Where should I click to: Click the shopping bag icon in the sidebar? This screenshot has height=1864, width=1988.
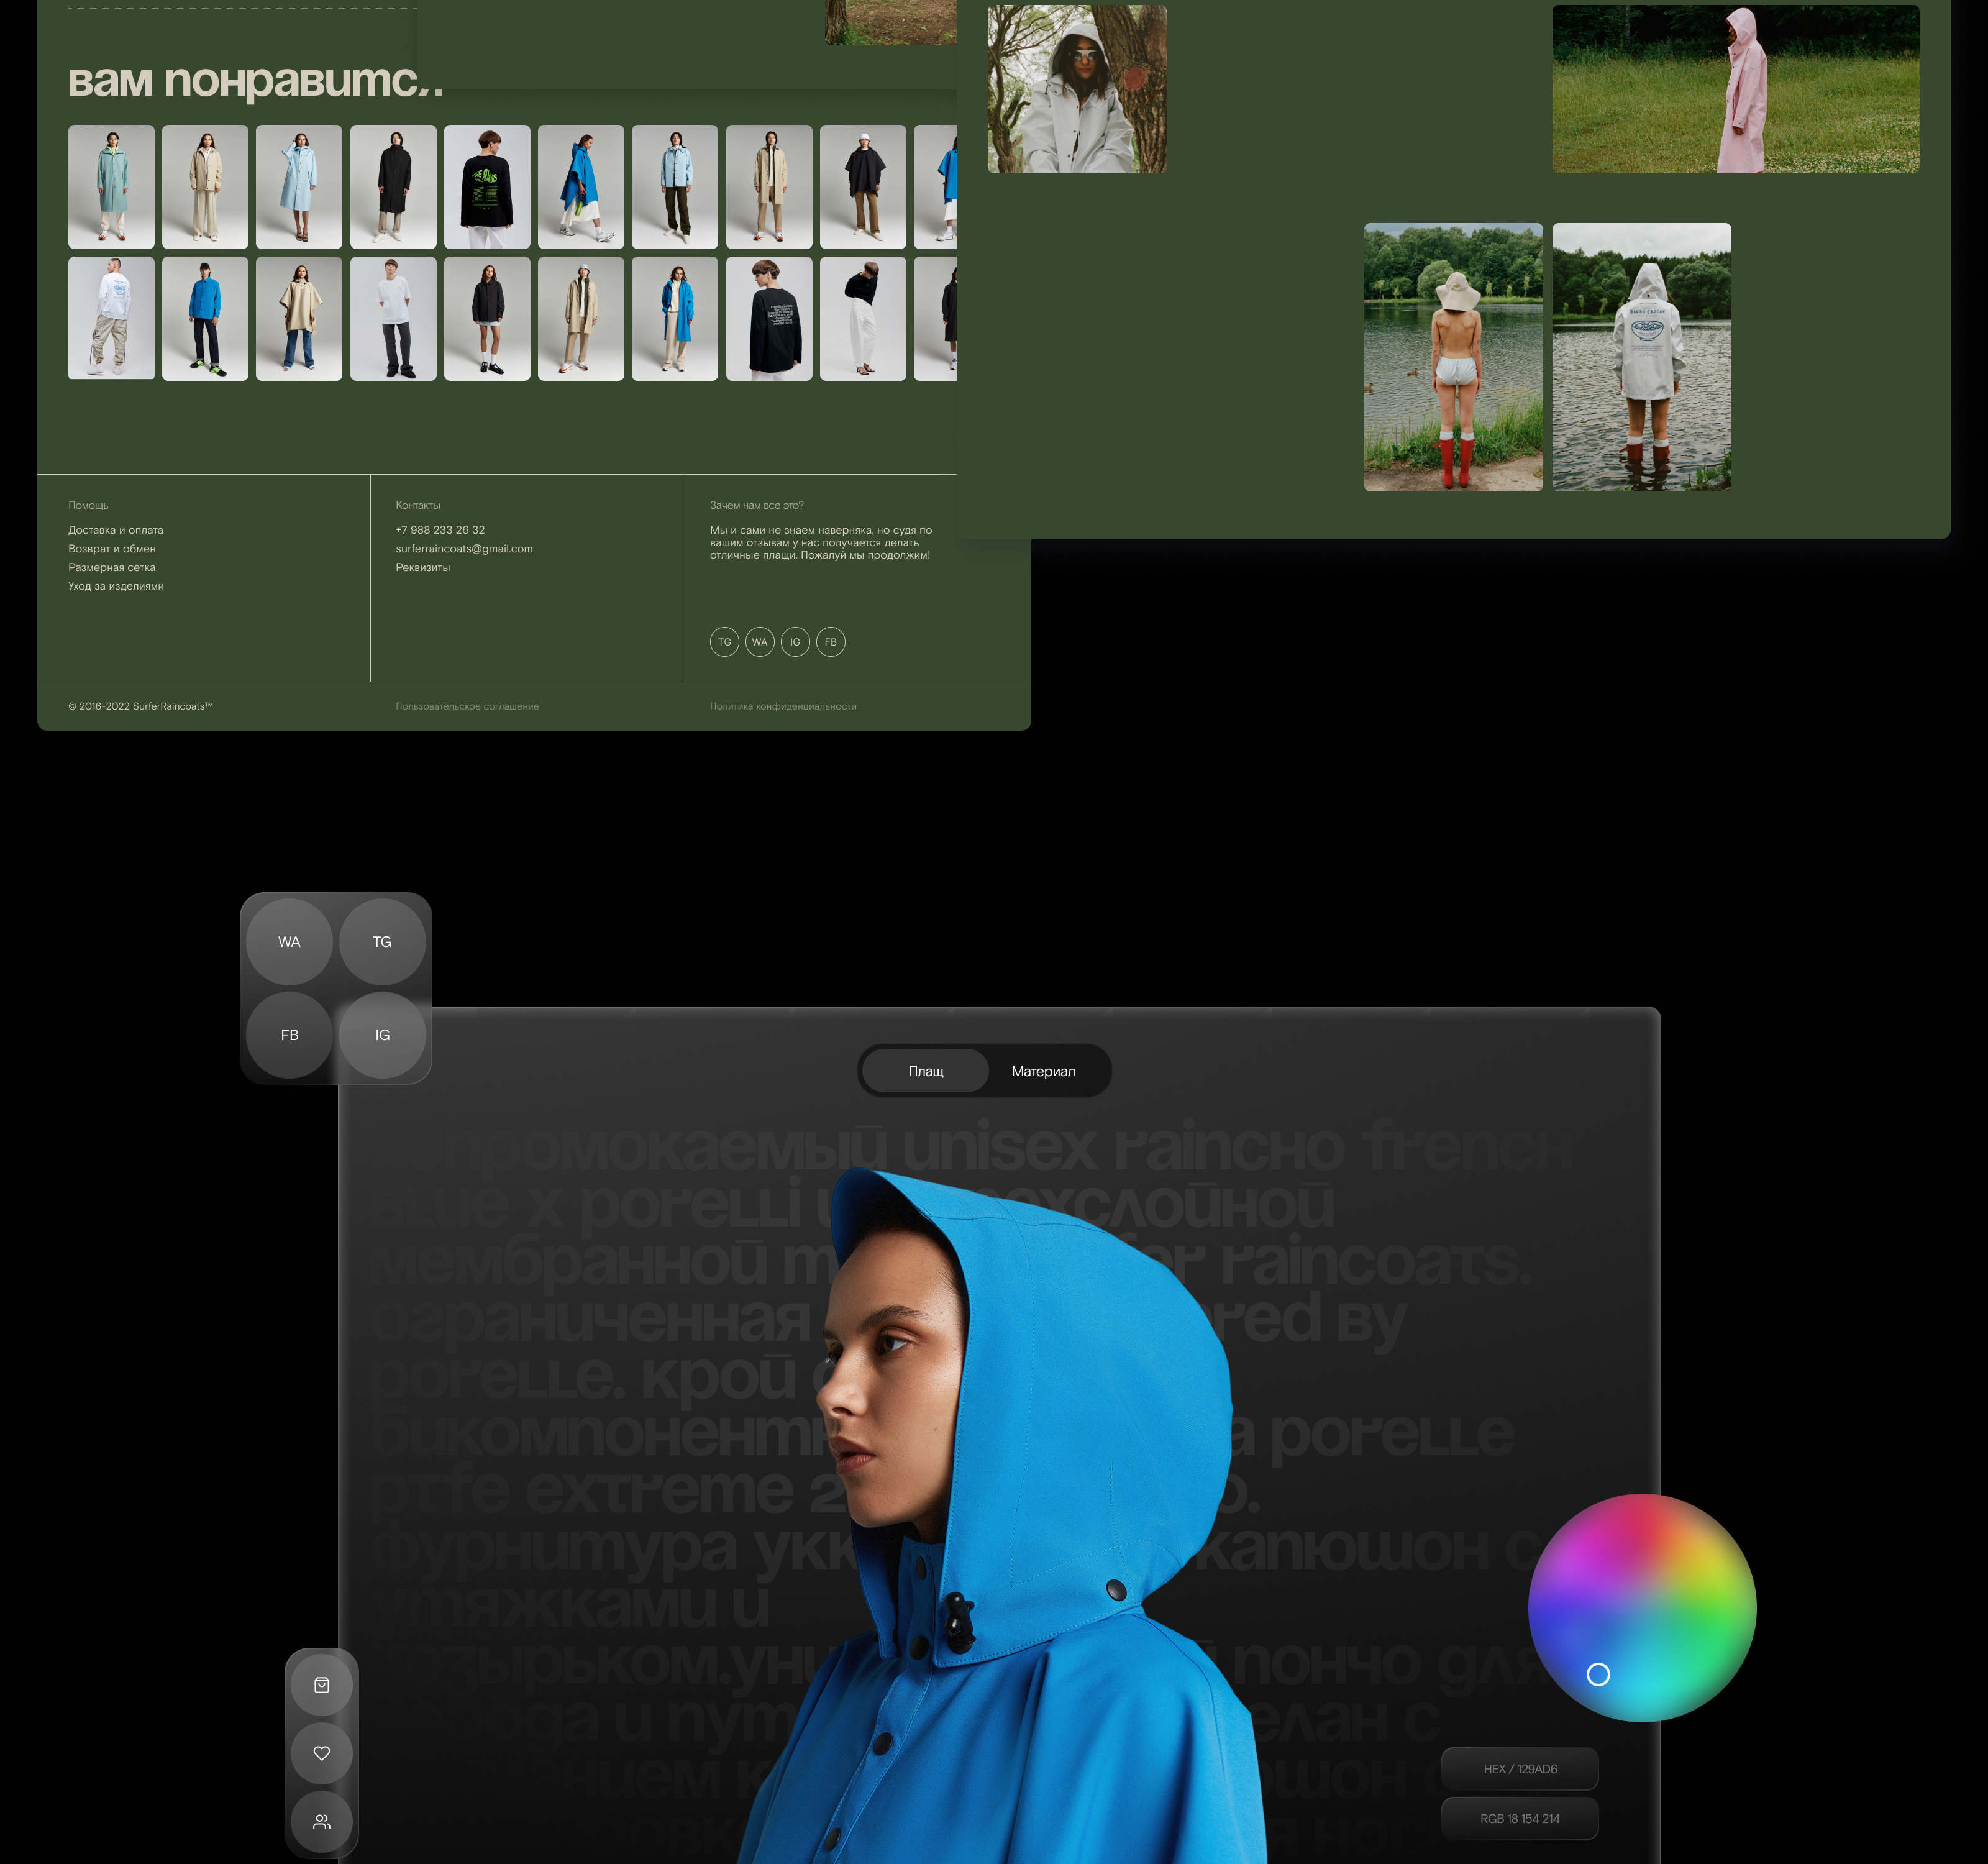tap(321, 1685)
